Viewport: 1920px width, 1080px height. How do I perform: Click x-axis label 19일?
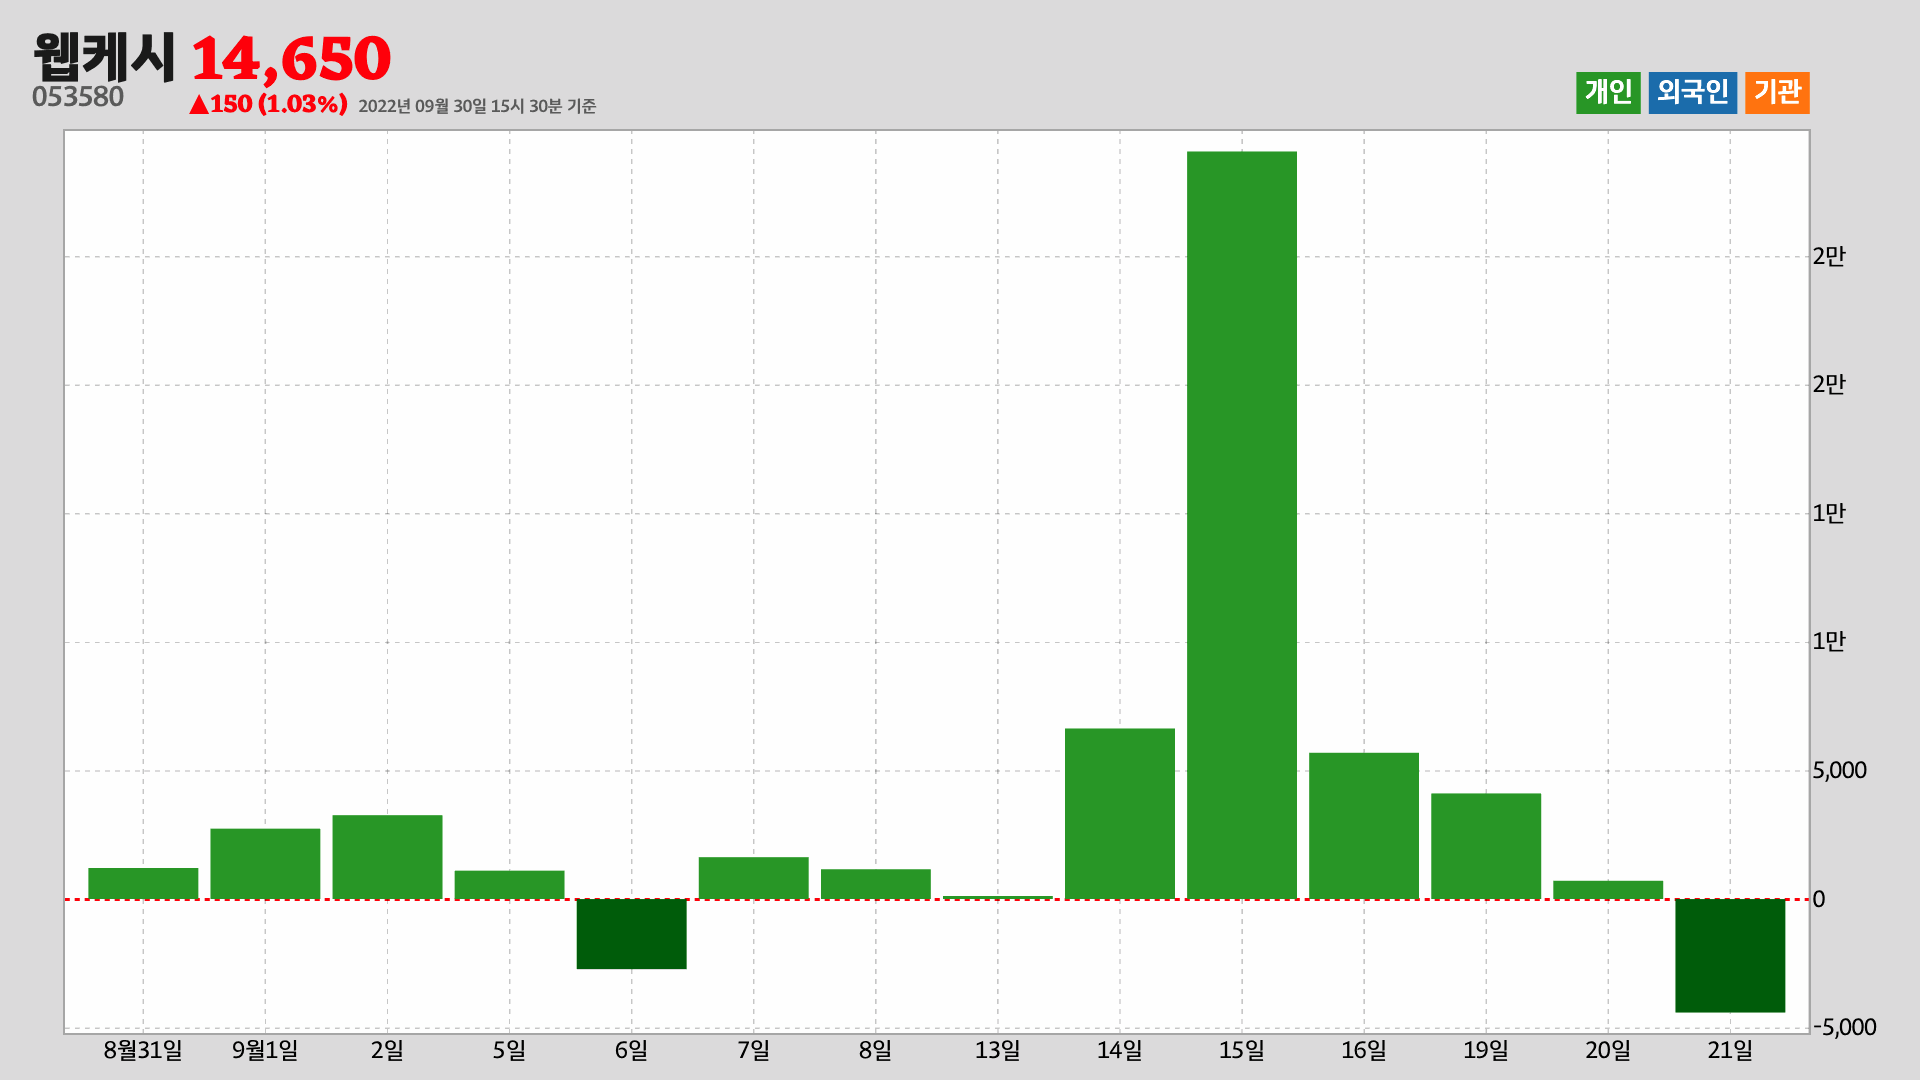[x=1485, y=1051]
